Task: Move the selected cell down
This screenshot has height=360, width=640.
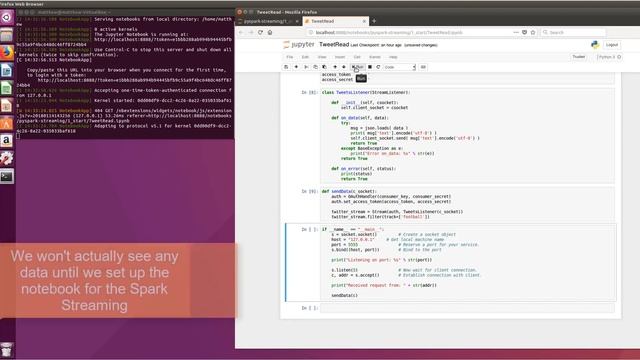Action: point(344,67)
